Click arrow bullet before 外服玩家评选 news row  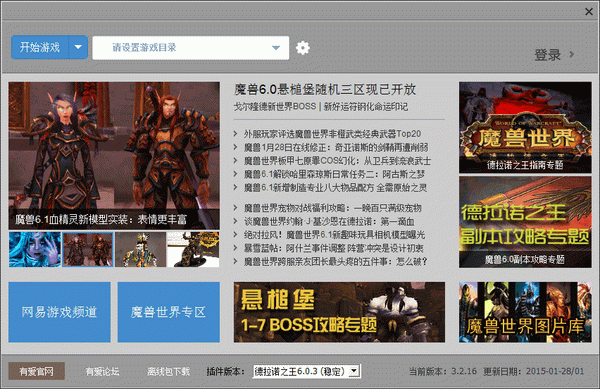(x=236, y=134)
